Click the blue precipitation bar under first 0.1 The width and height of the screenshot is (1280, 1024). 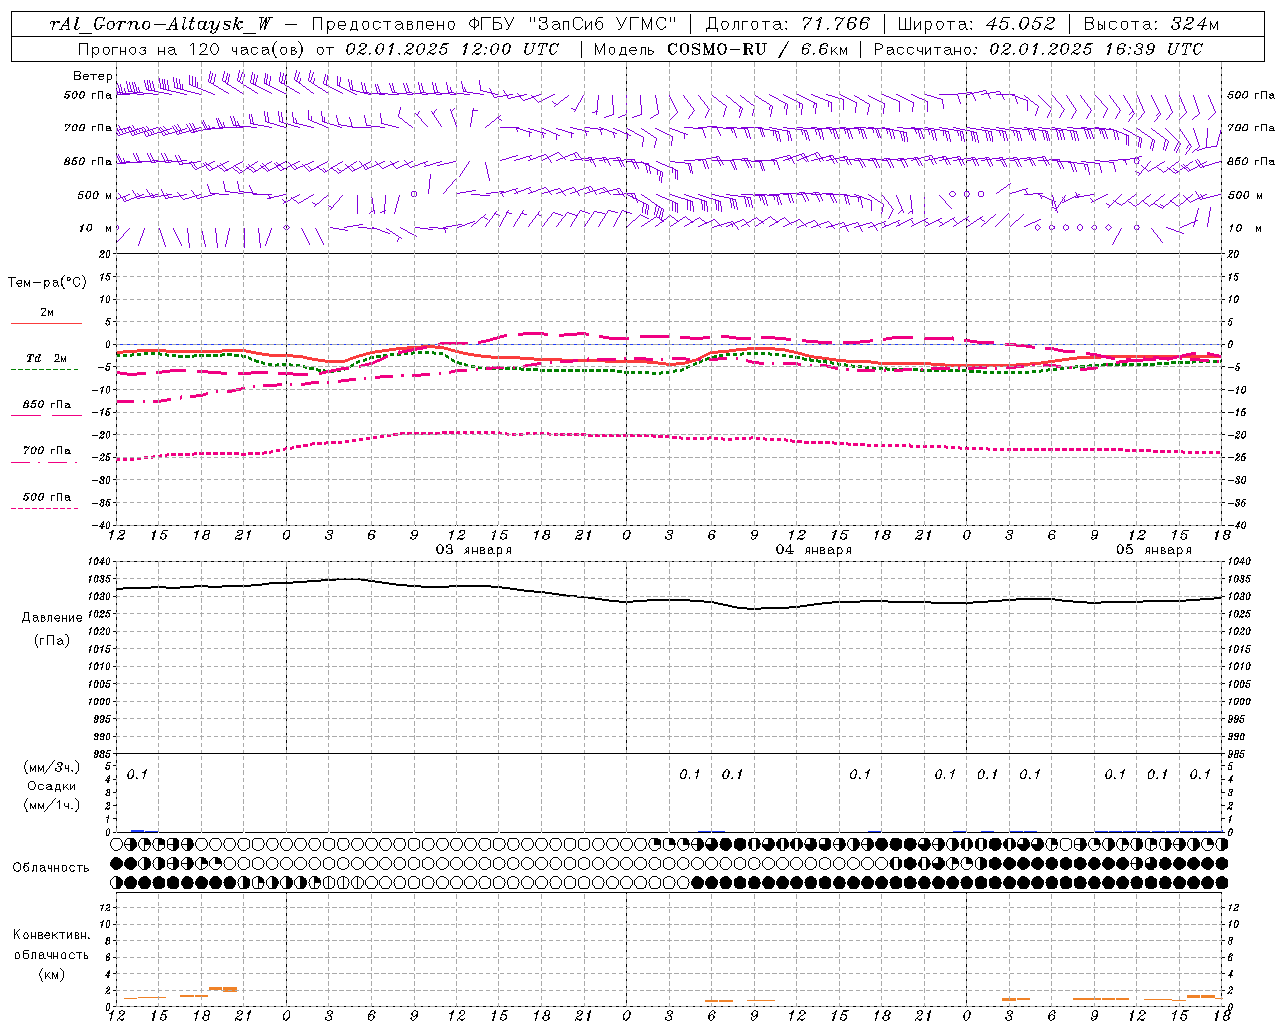[138, 831]
